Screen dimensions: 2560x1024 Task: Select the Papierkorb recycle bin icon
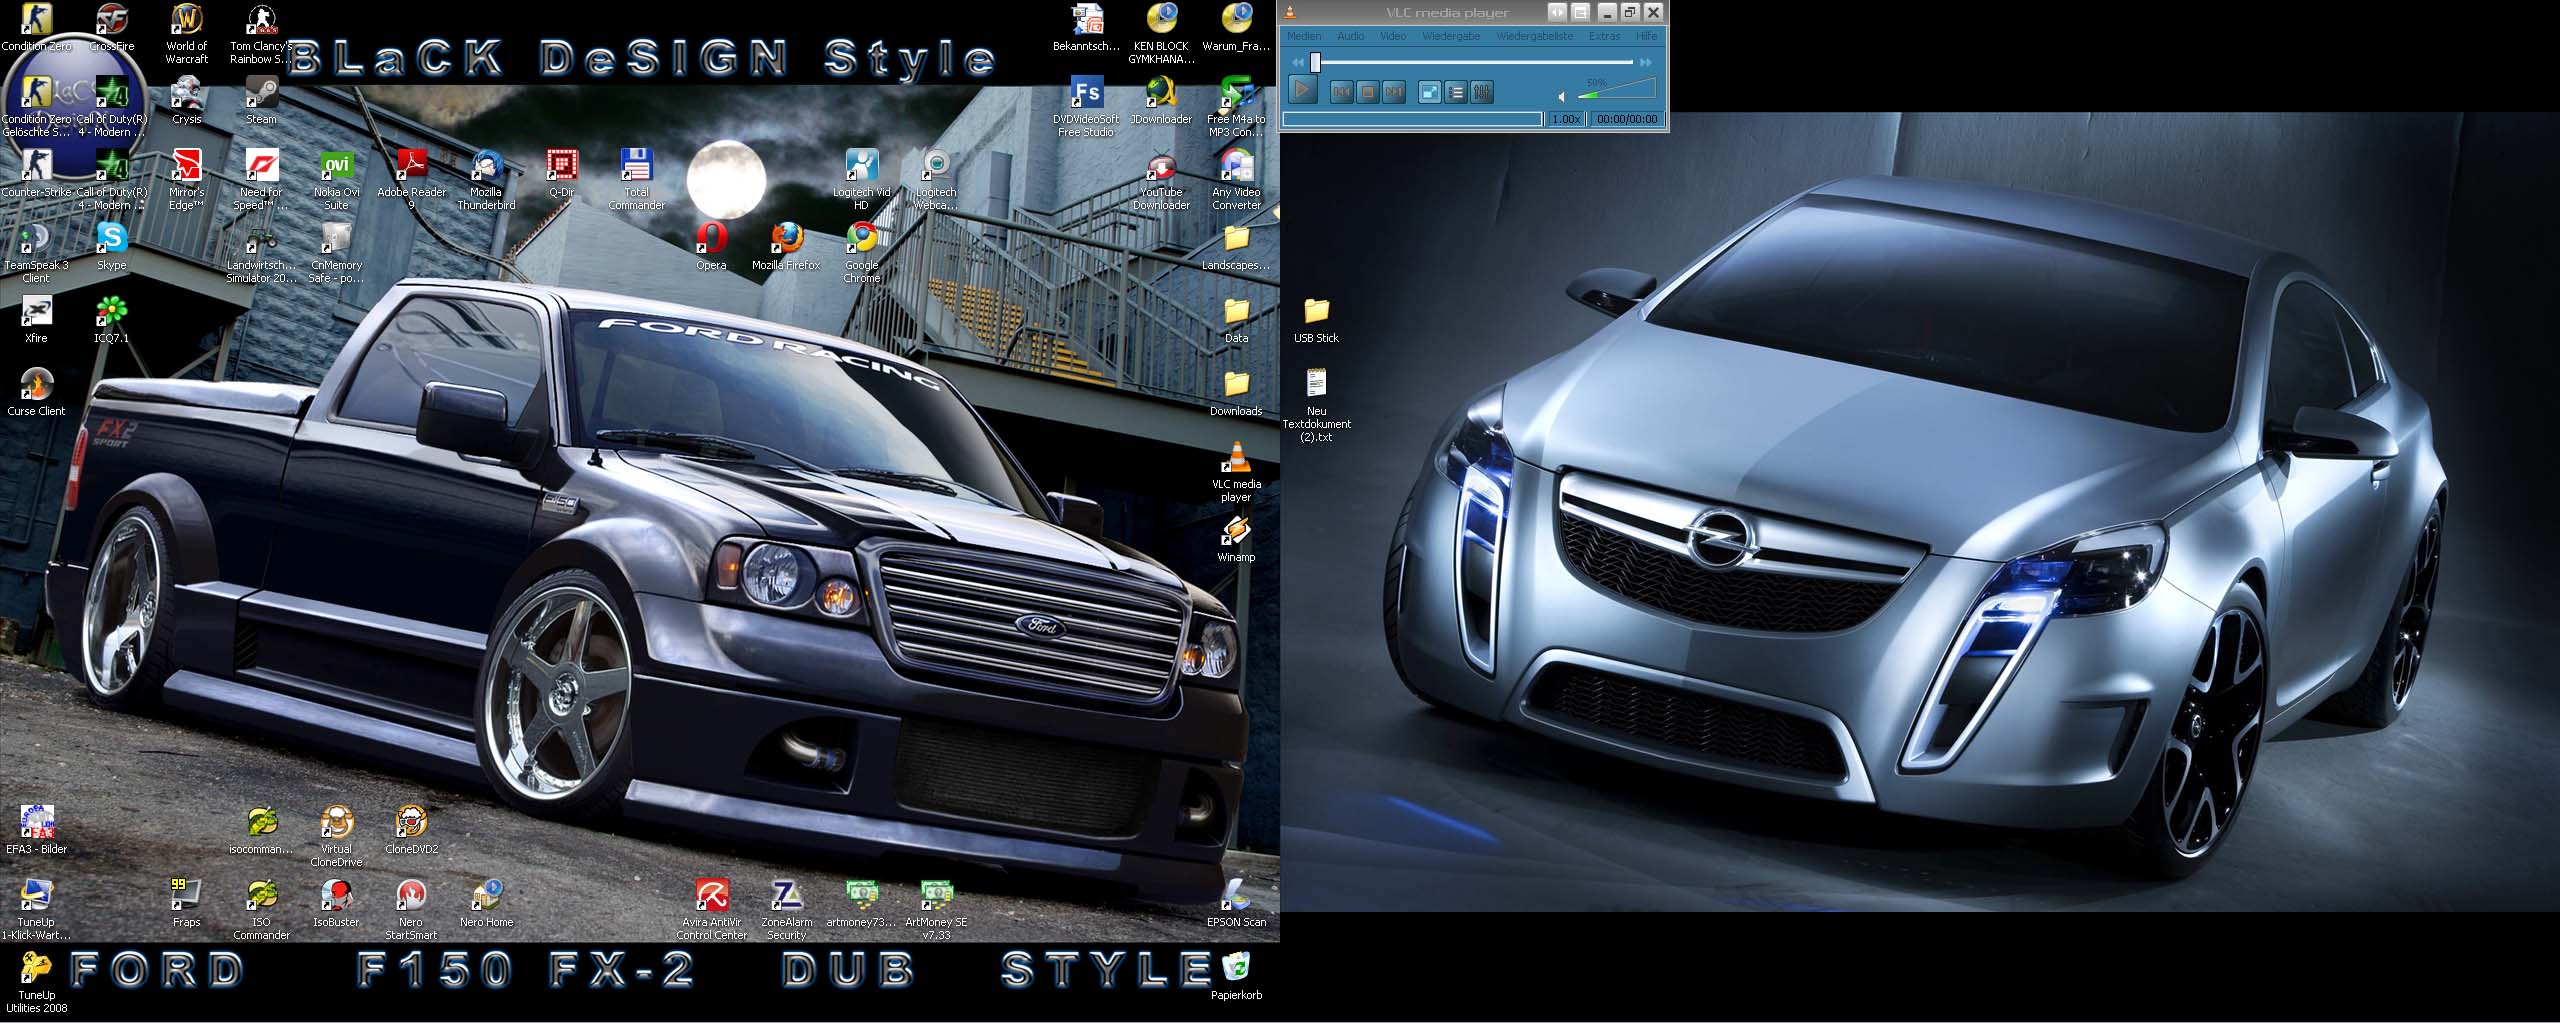click(1236, 969)
